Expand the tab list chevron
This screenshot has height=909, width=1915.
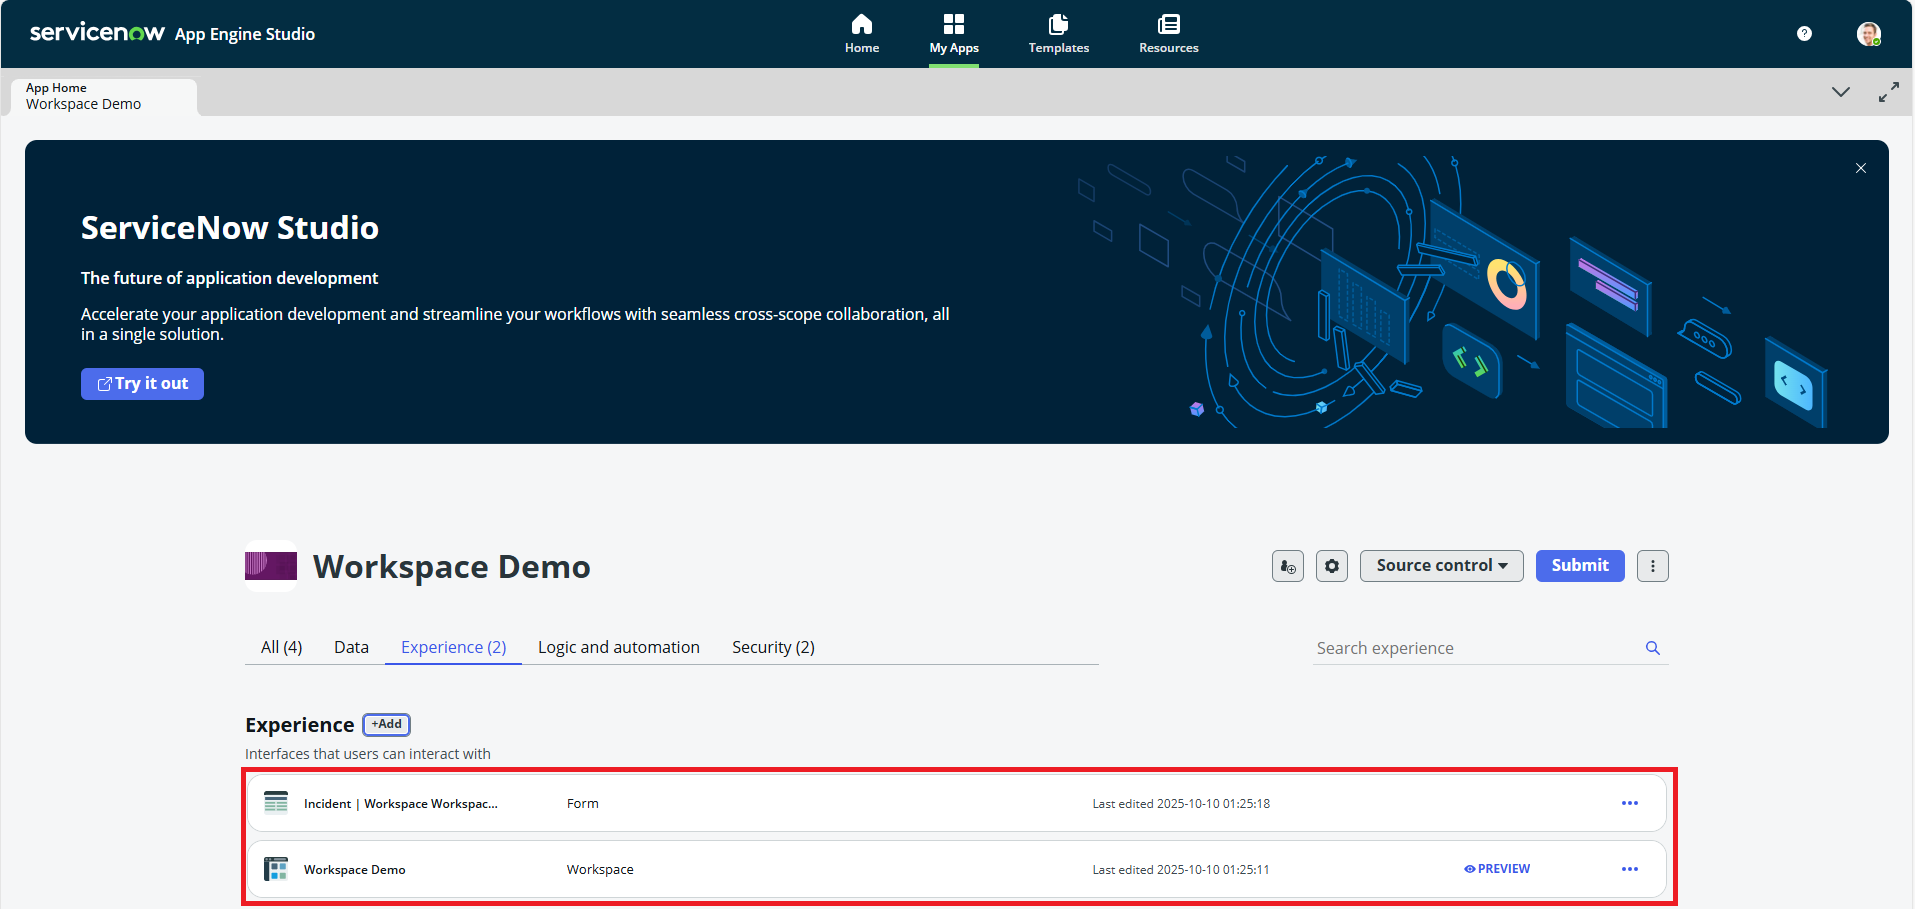click(x=1840, y=92)
